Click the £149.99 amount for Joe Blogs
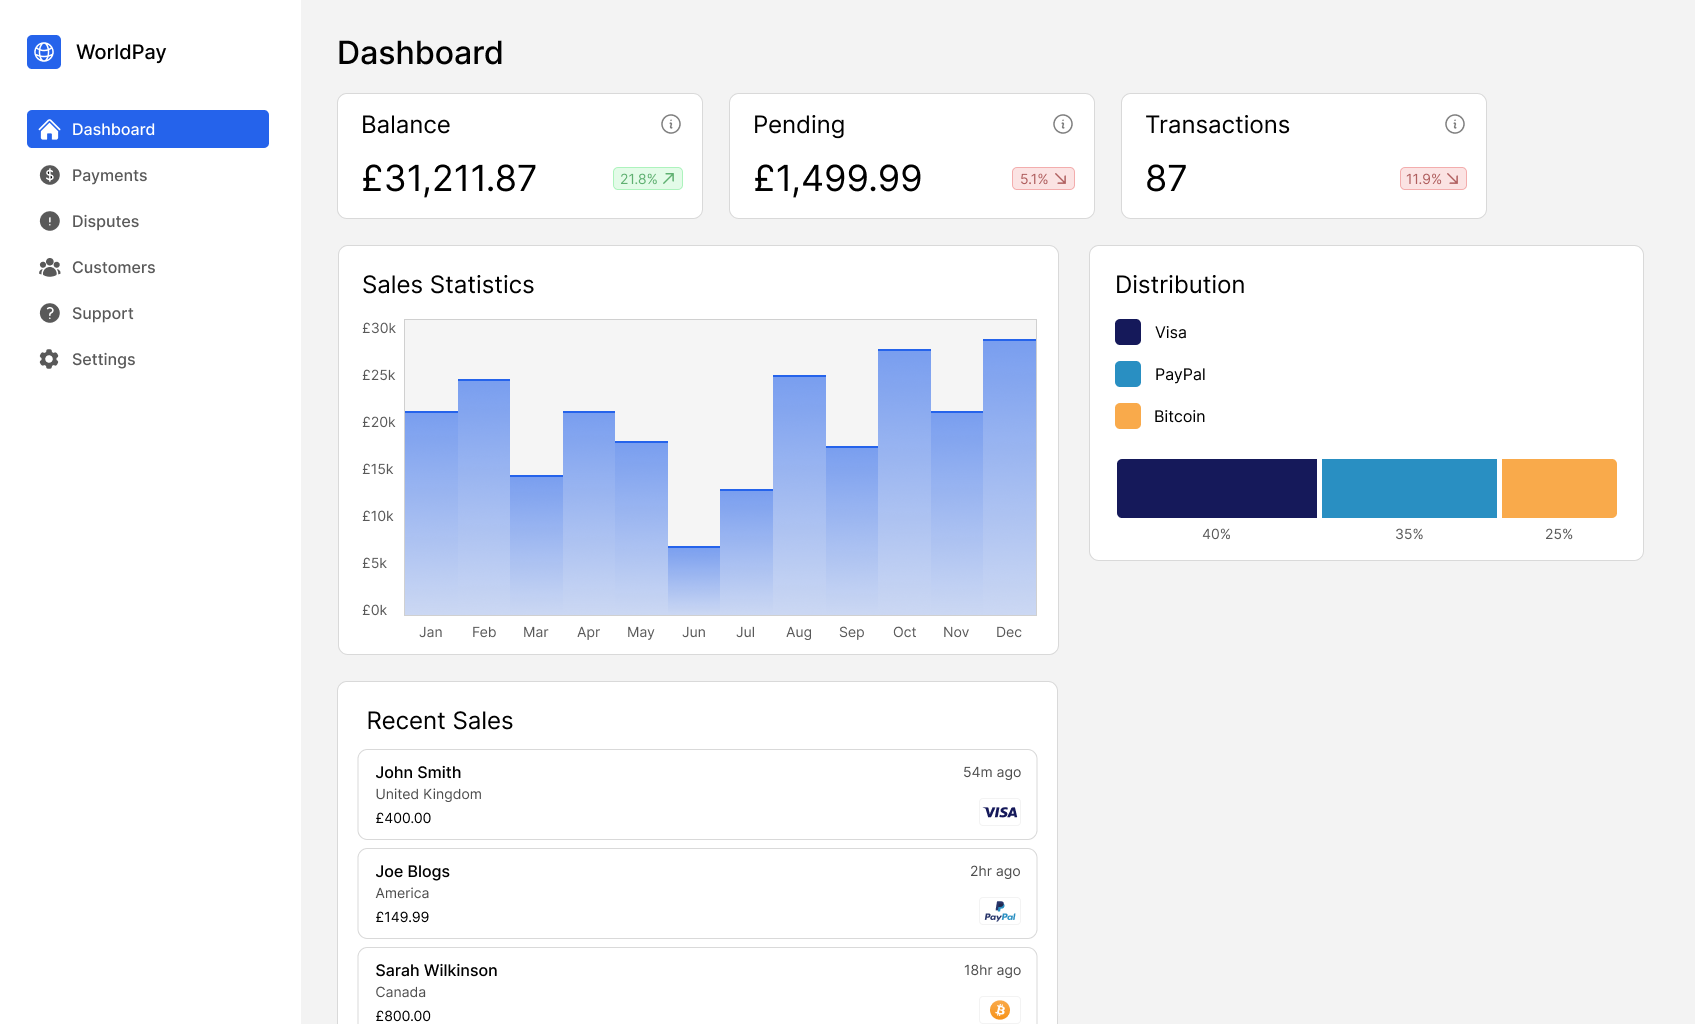1695x1024 pixels. coord(402,917)
